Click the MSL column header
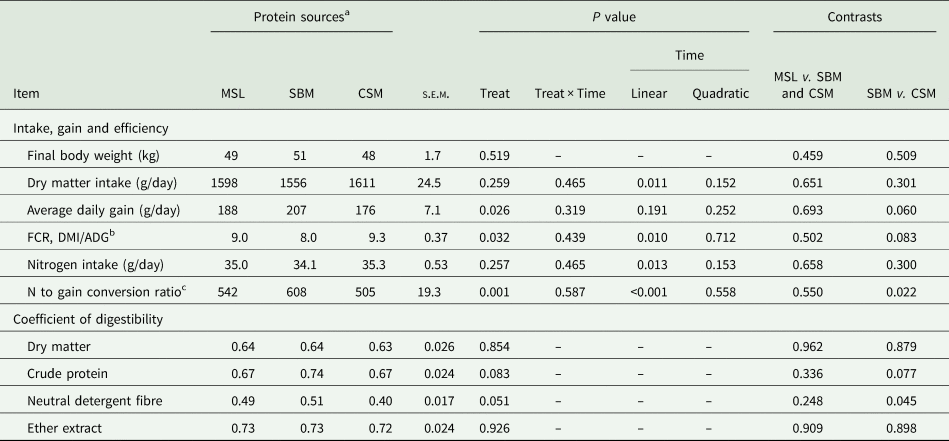This screenshot has width=949, height=441. 233,93
